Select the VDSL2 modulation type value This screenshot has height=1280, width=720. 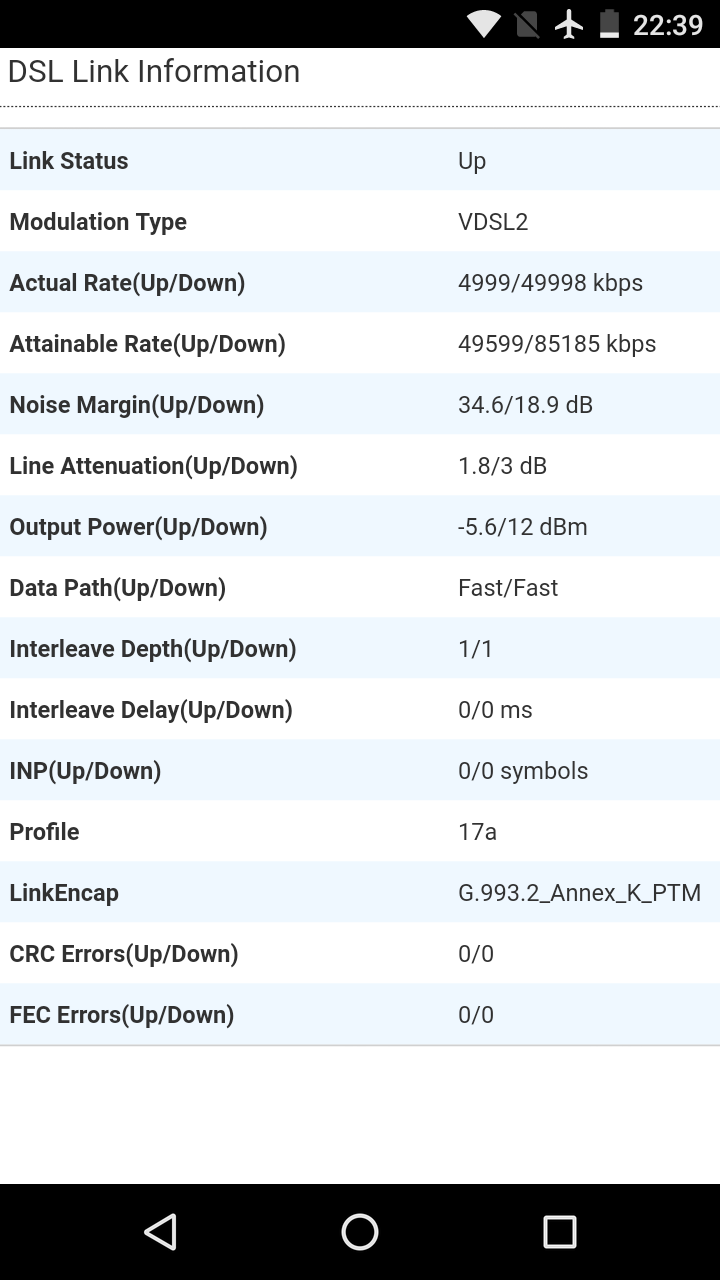click(x=493, y=222)
